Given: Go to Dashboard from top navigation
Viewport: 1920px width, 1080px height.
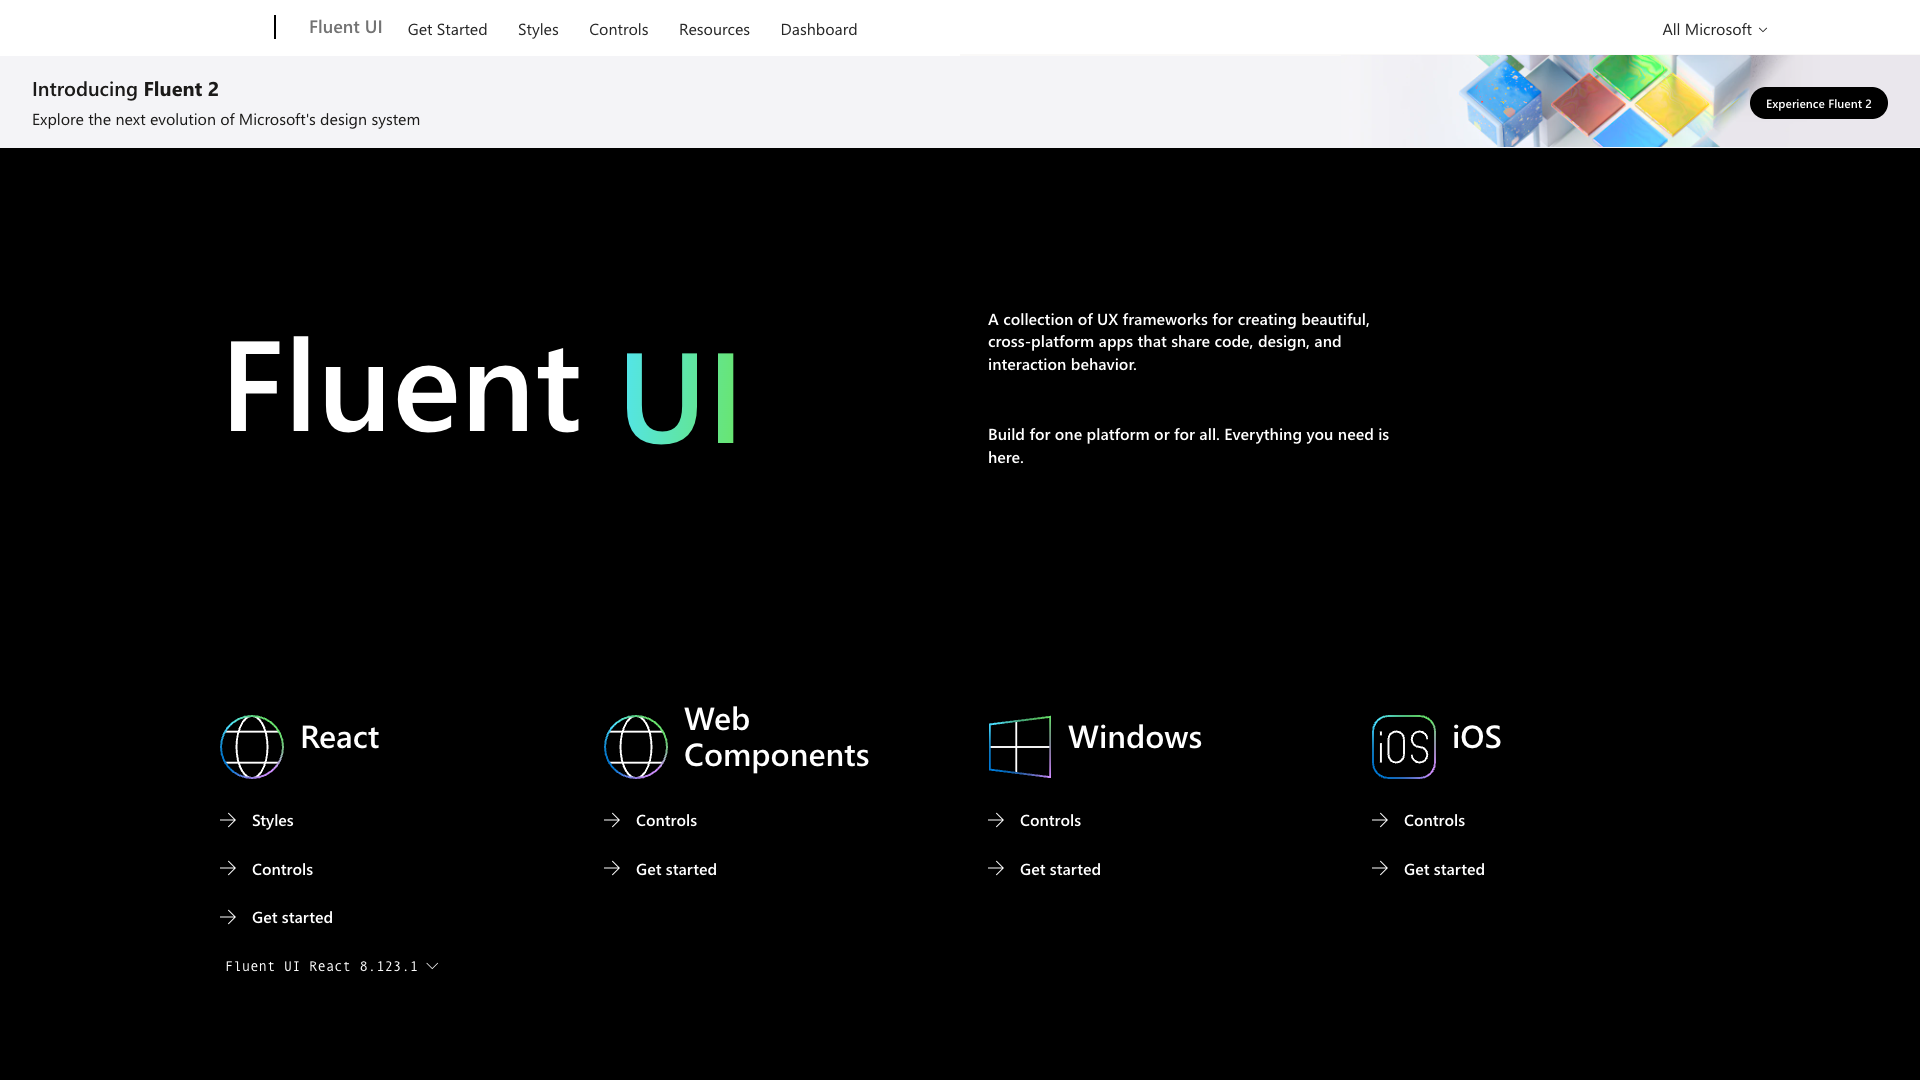Looking at the screenshot, I should click(x=818, y=29).
